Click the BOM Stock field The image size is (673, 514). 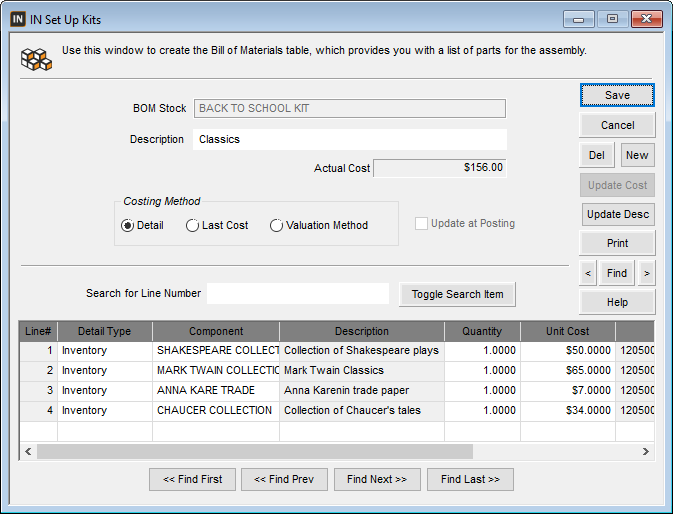tap(350, 109)
